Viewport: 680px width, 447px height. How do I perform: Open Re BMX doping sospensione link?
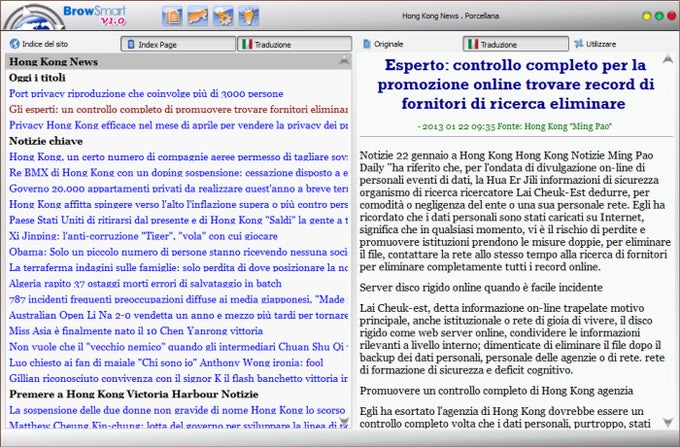pyautogui.click(x=178, y=173)
